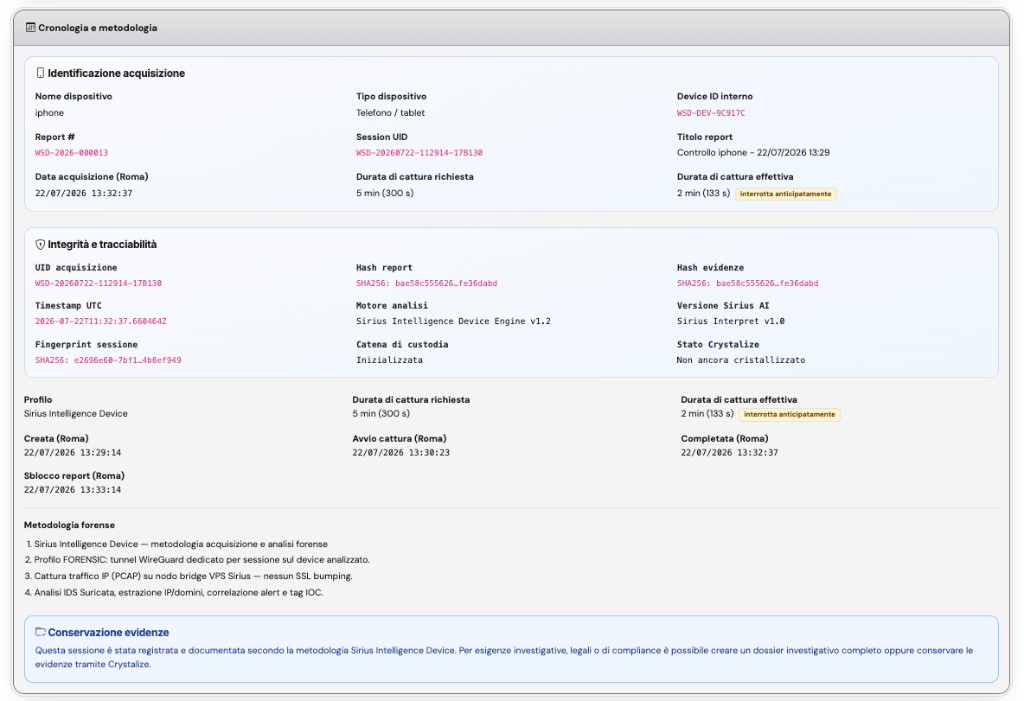Viewport: 1024px width, 701px height.
Task: Click the Telefono / tablet device type
Action: tap(390, 113)
